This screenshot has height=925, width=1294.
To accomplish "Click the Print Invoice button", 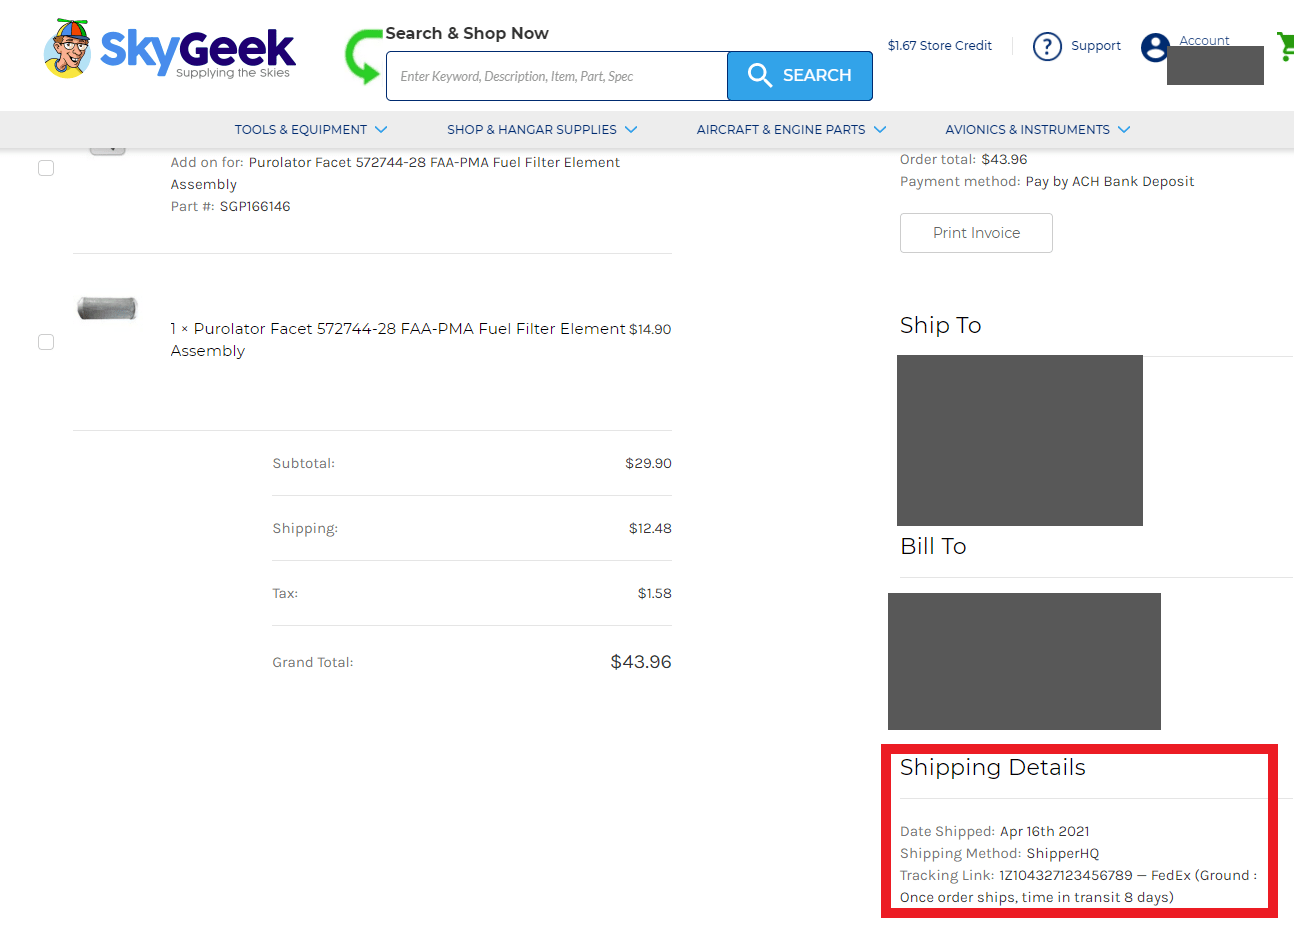I will click(x=975, y=232).
